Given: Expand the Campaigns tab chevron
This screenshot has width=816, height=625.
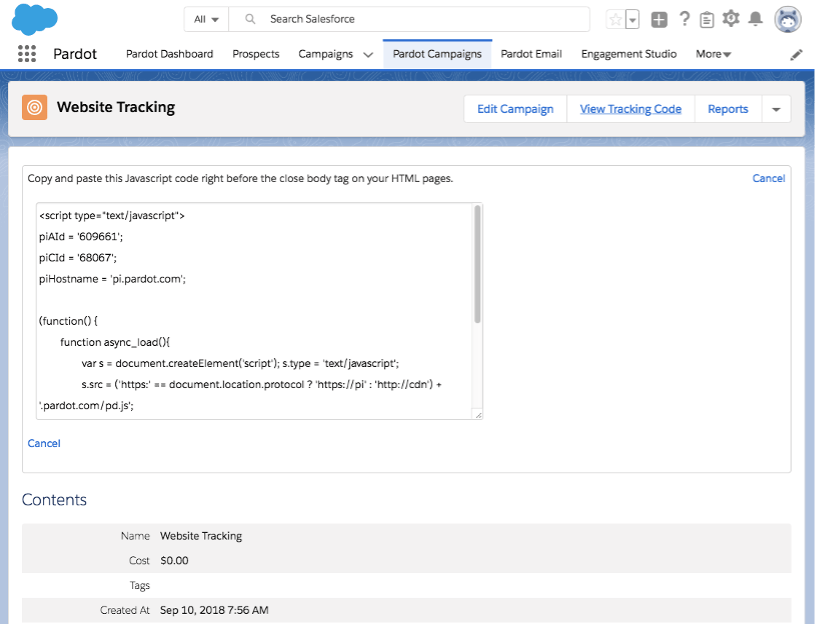Looking at the screenshot, I should [368, 54].
